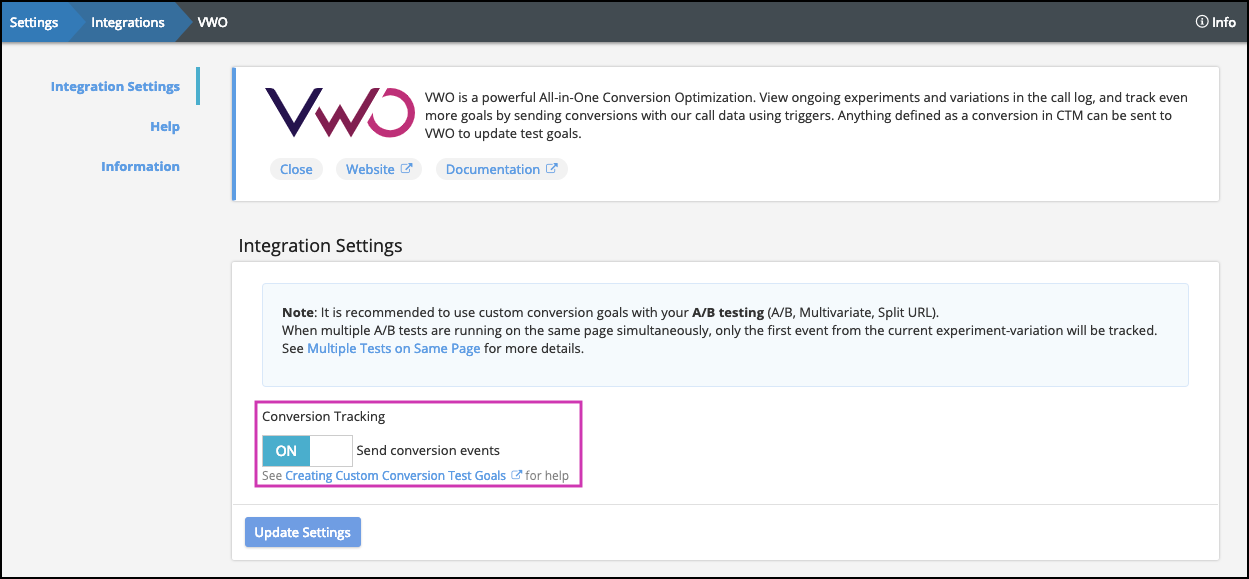Click external-link icon on Documentation button

(x=551, y=169)
